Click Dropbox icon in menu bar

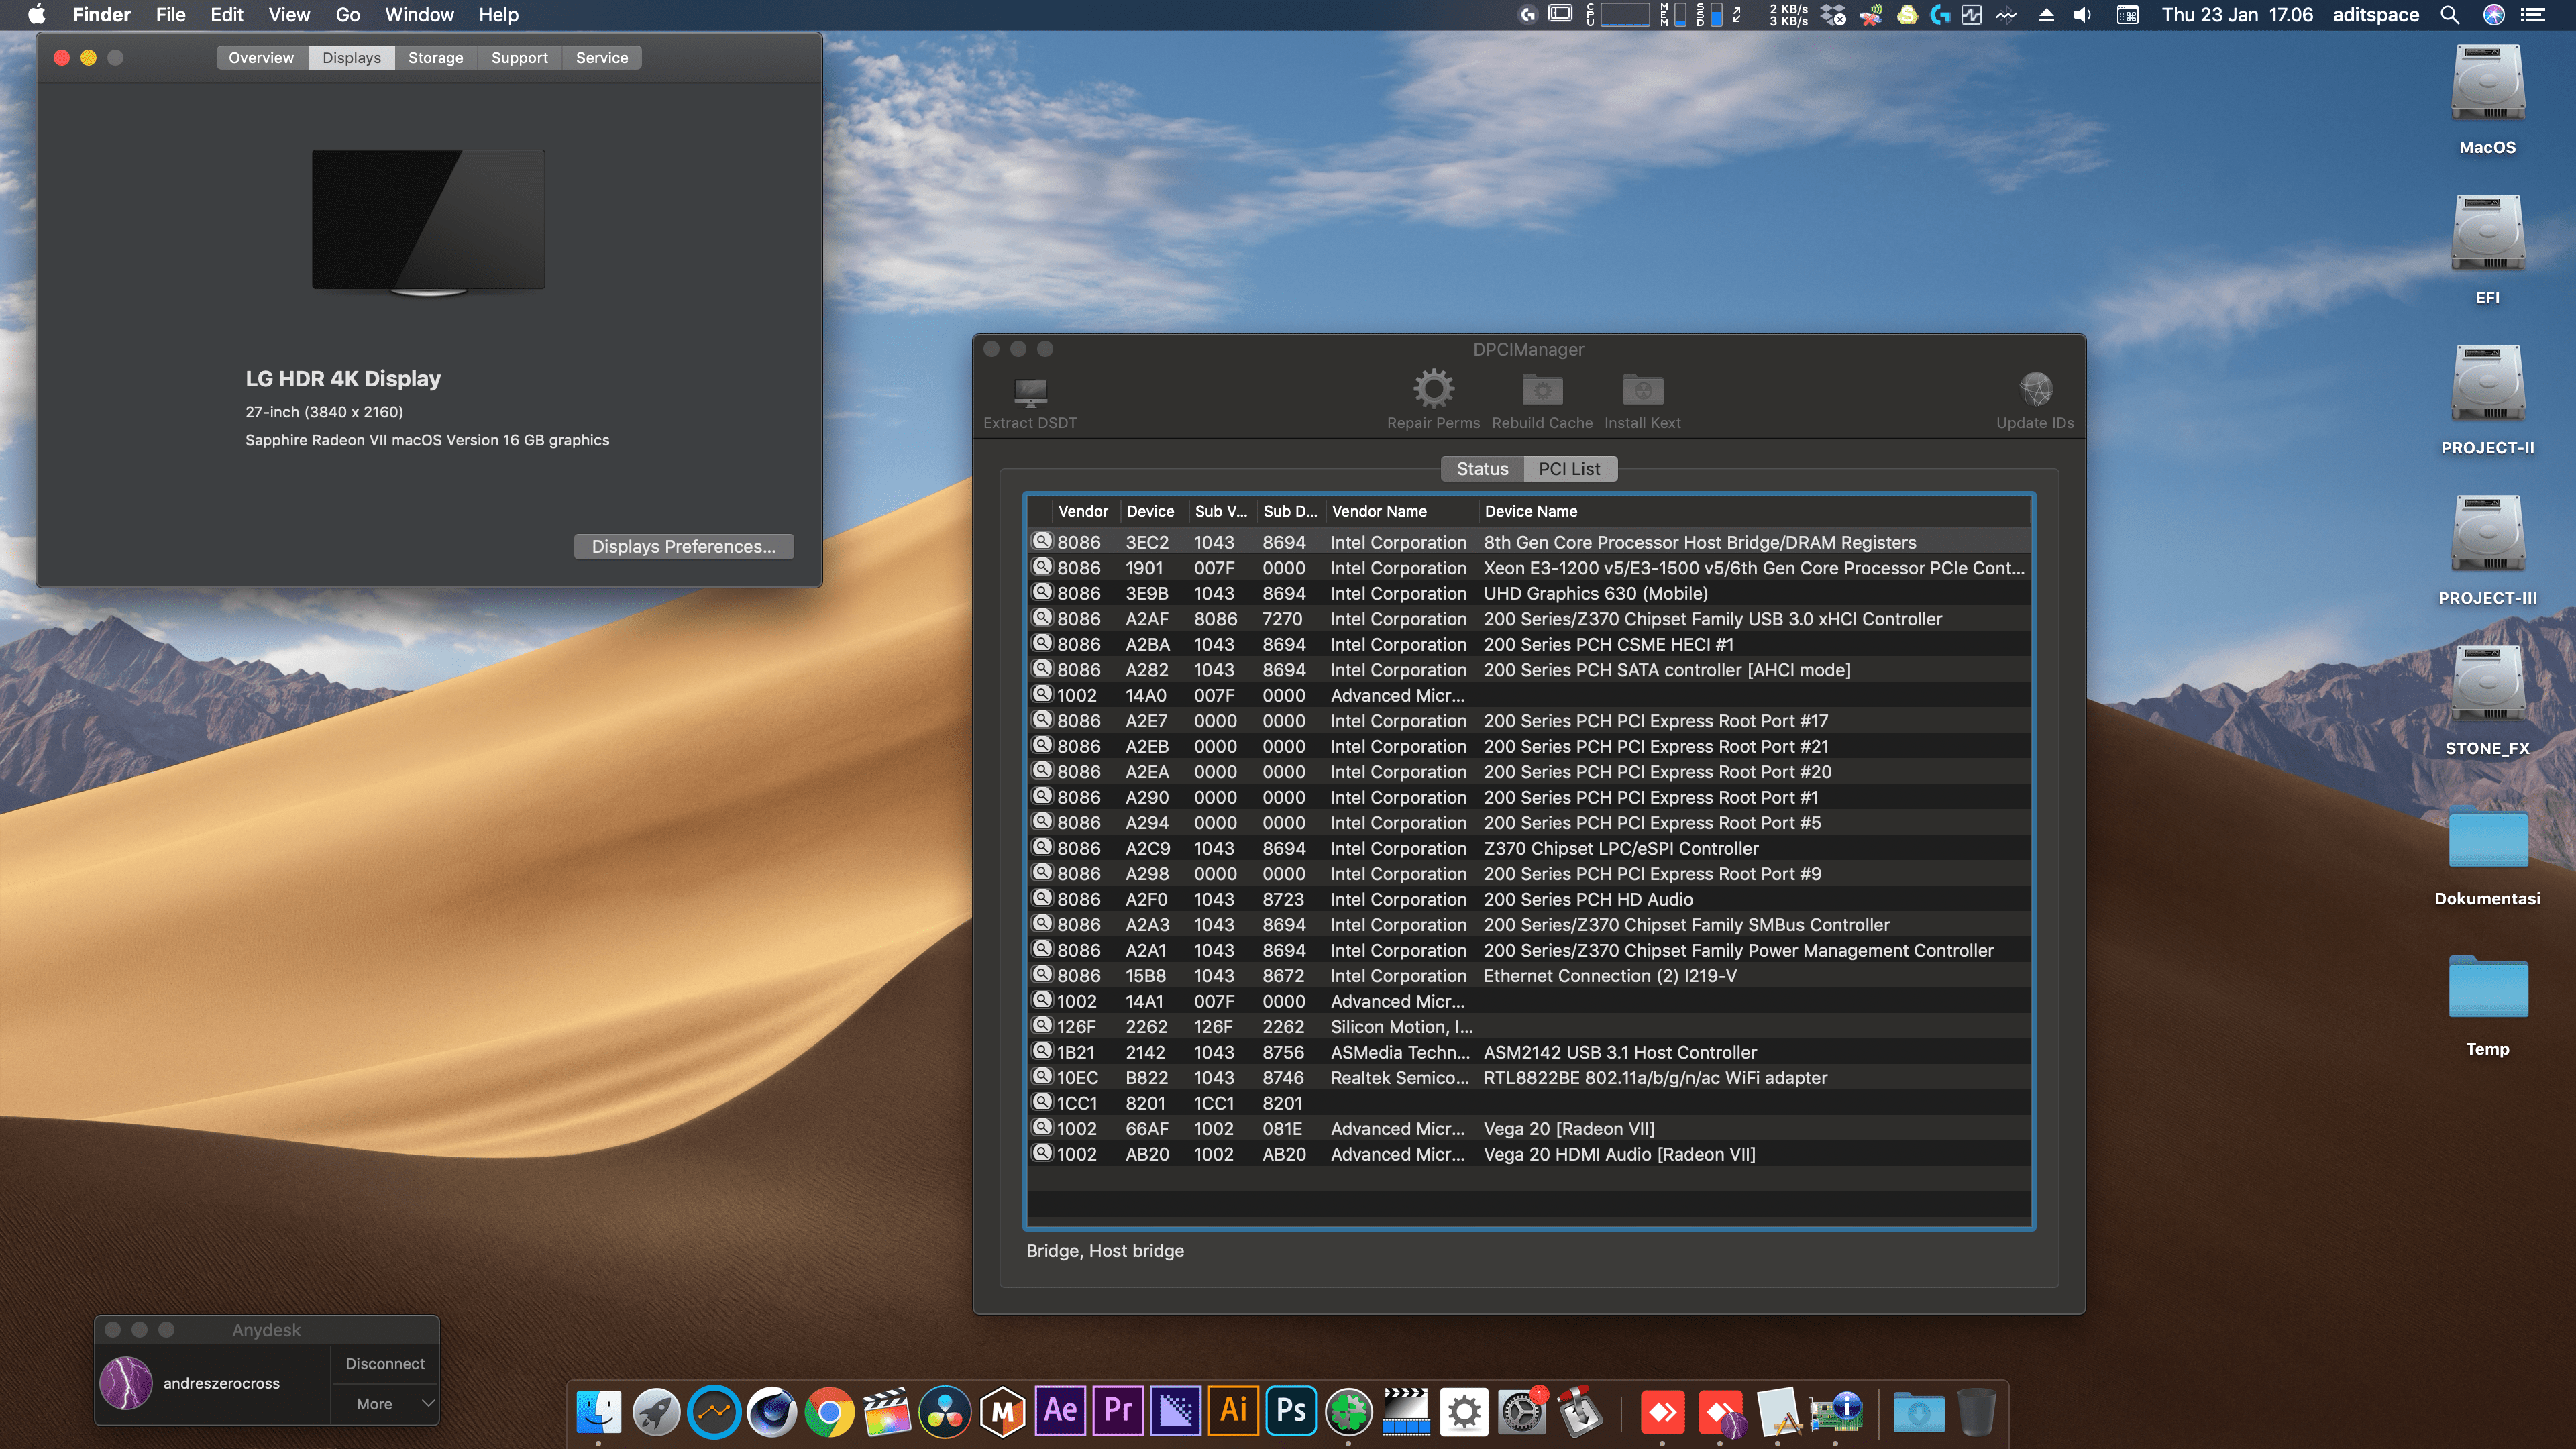point(1833,15)
